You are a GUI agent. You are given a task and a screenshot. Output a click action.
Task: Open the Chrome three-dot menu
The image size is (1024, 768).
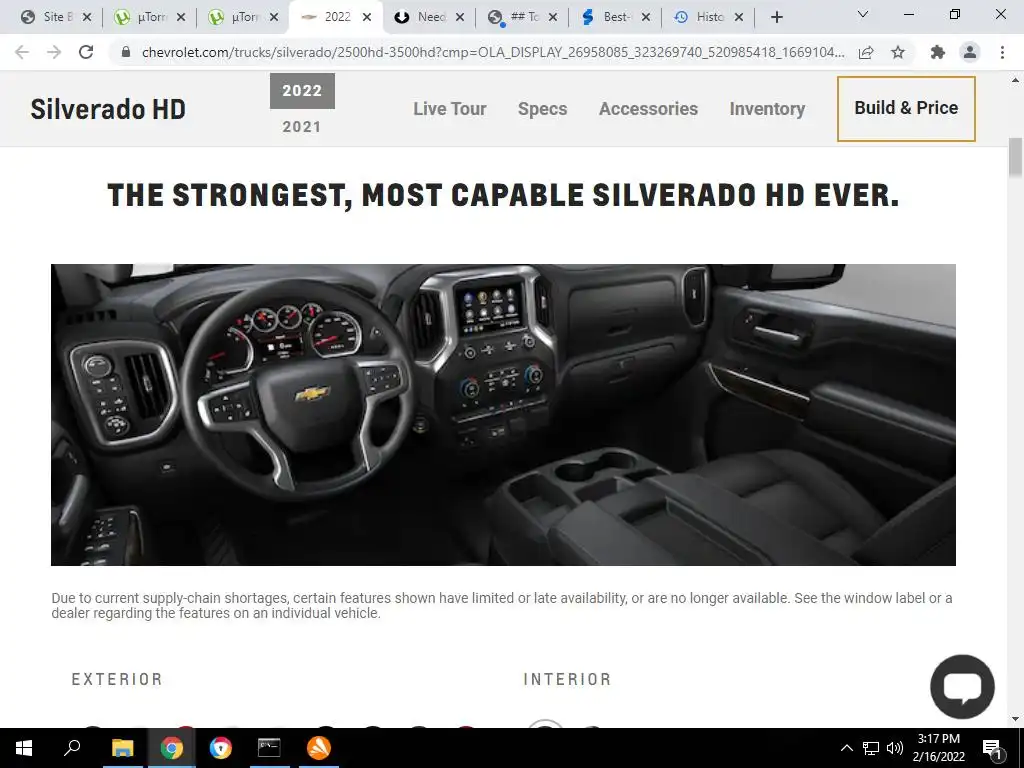click(1002, 52)
